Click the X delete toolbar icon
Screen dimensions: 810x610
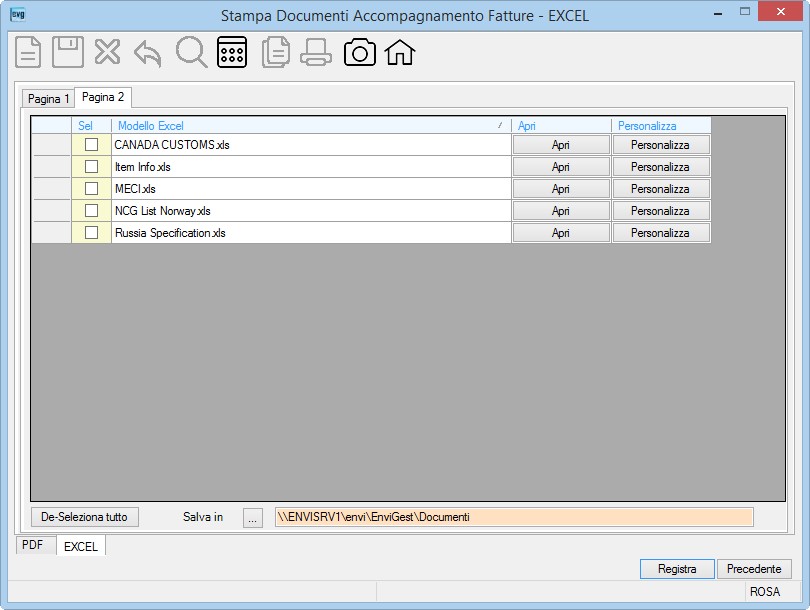coord(107,52)
